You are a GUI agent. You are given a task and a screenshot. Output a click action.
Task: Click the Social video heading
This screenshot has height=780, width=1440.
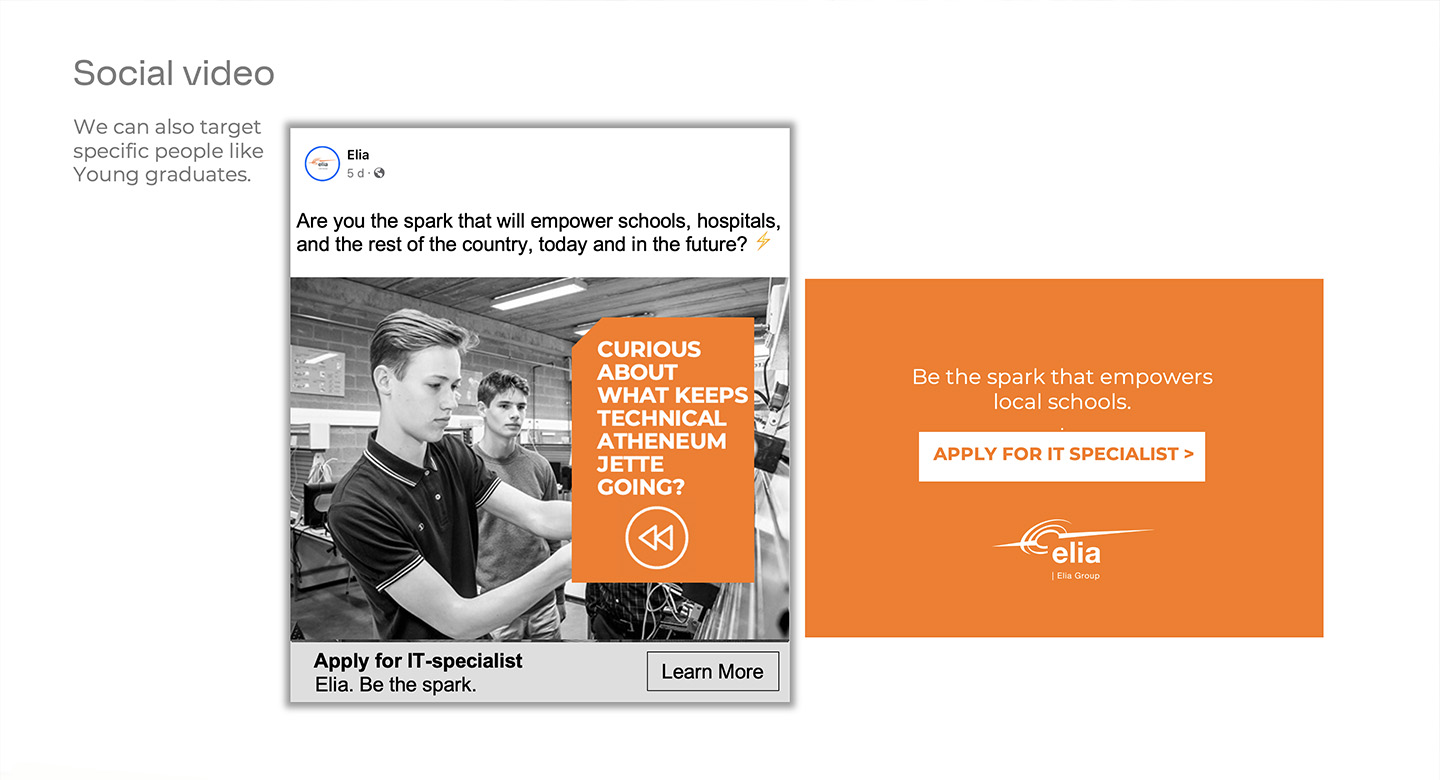(174, 73)
